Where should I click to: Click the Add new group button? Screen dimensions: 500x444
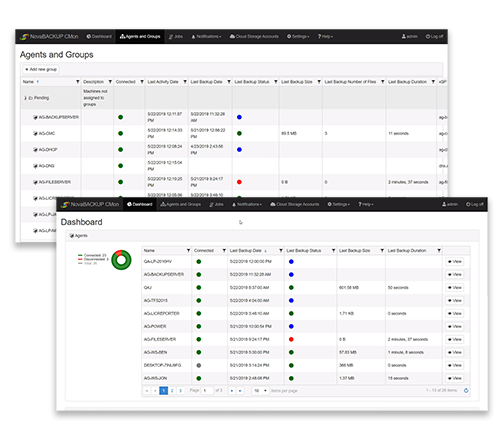41,69
